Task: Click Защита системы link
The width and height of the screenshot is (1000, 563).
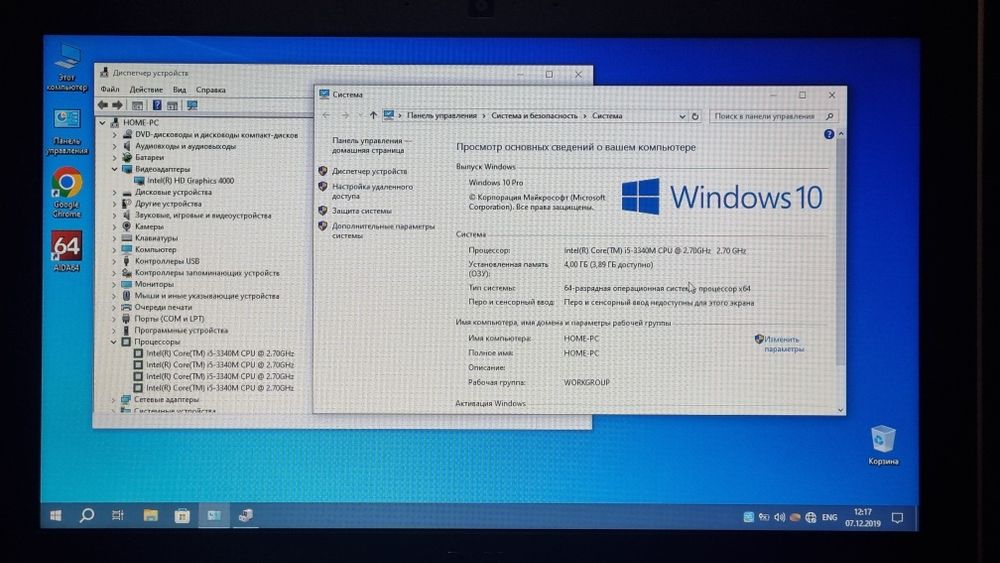Action: (362, 210)
